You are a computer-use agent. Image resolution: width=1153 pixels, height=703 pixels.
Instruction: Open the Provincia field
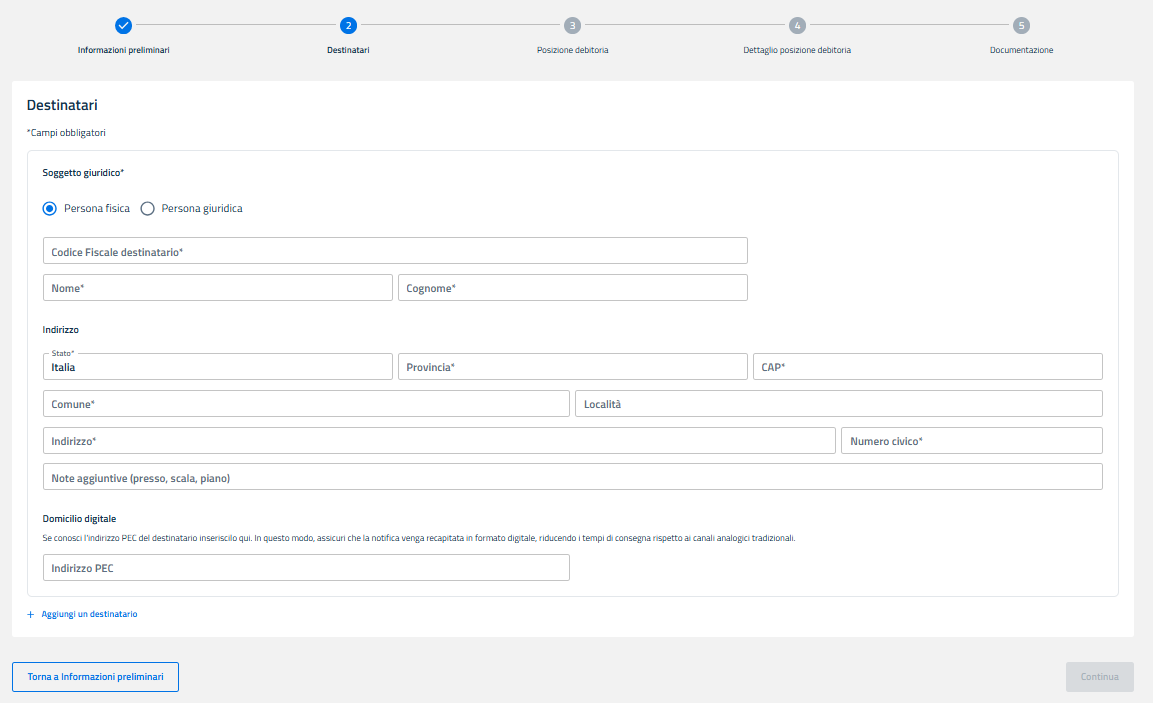572,367
